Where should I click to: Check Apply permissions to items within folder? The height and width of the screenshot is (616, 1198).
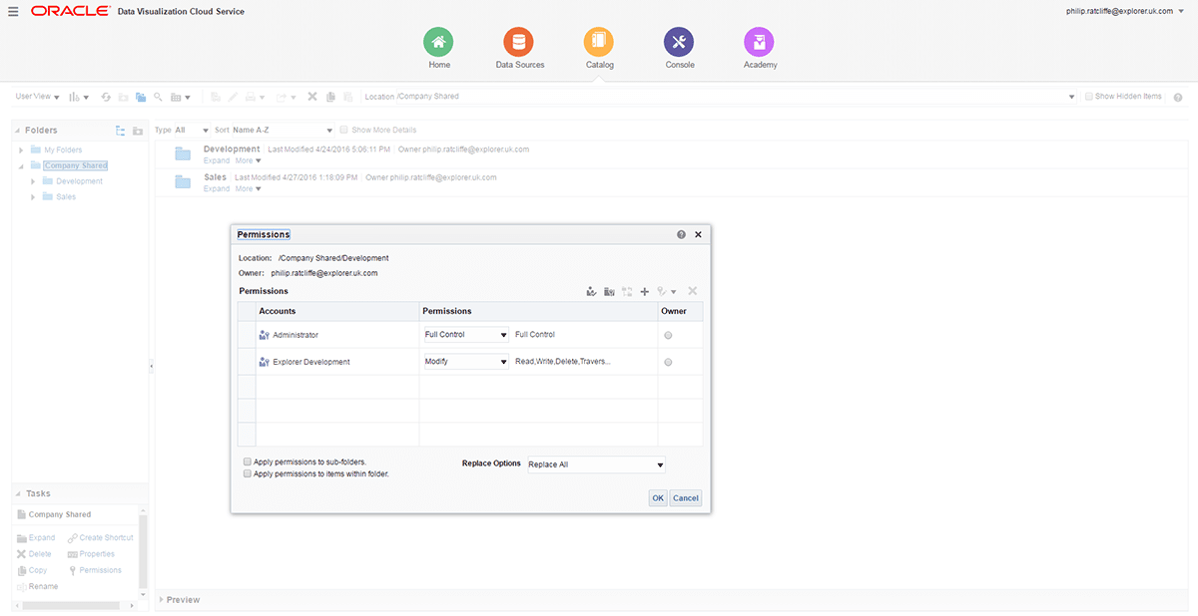pyautogui.click(x=247, y=474)
